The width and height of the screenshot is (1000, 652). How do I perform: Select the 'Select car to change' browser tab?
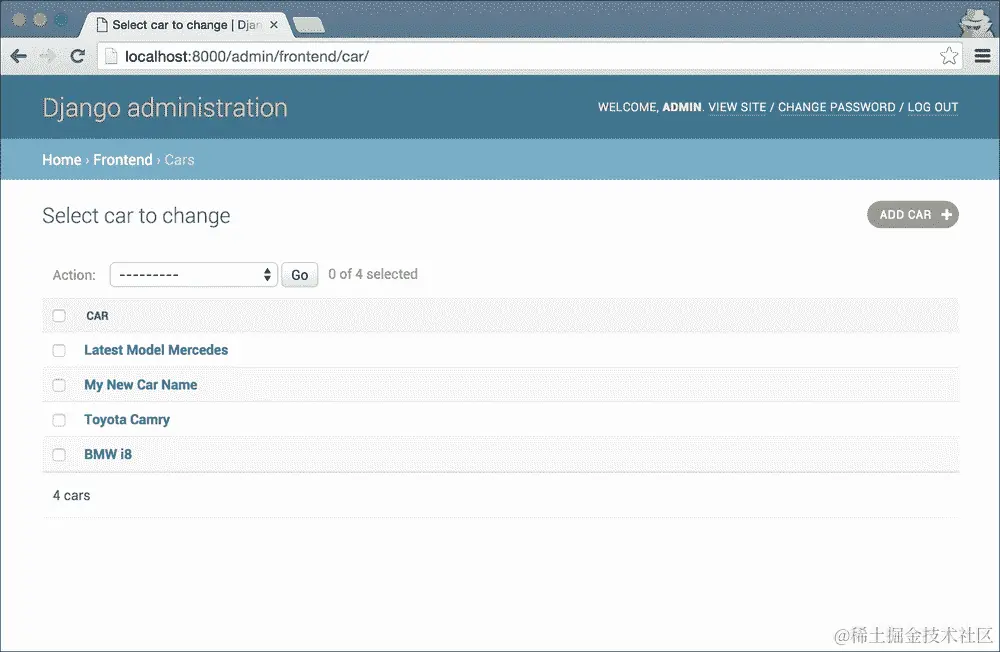coord(185,25)
